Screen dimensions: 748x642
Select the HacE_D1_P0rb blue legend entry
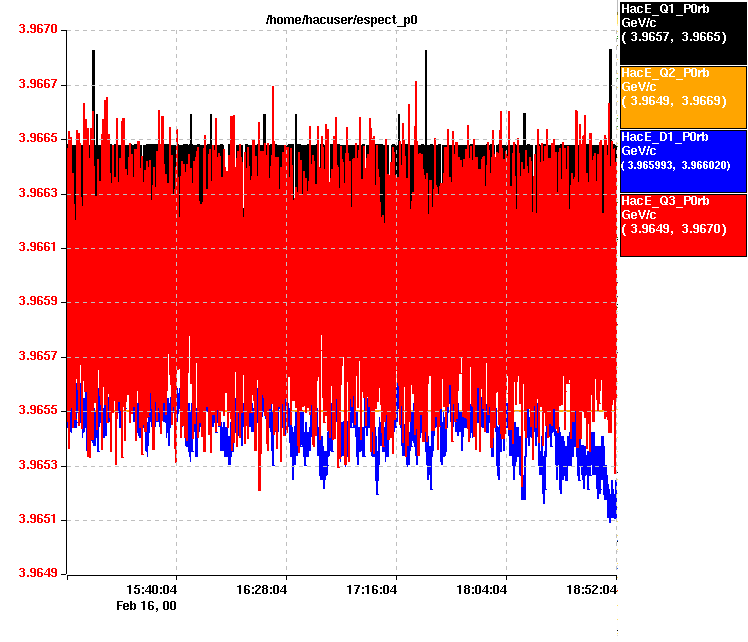tap(683, 160)
